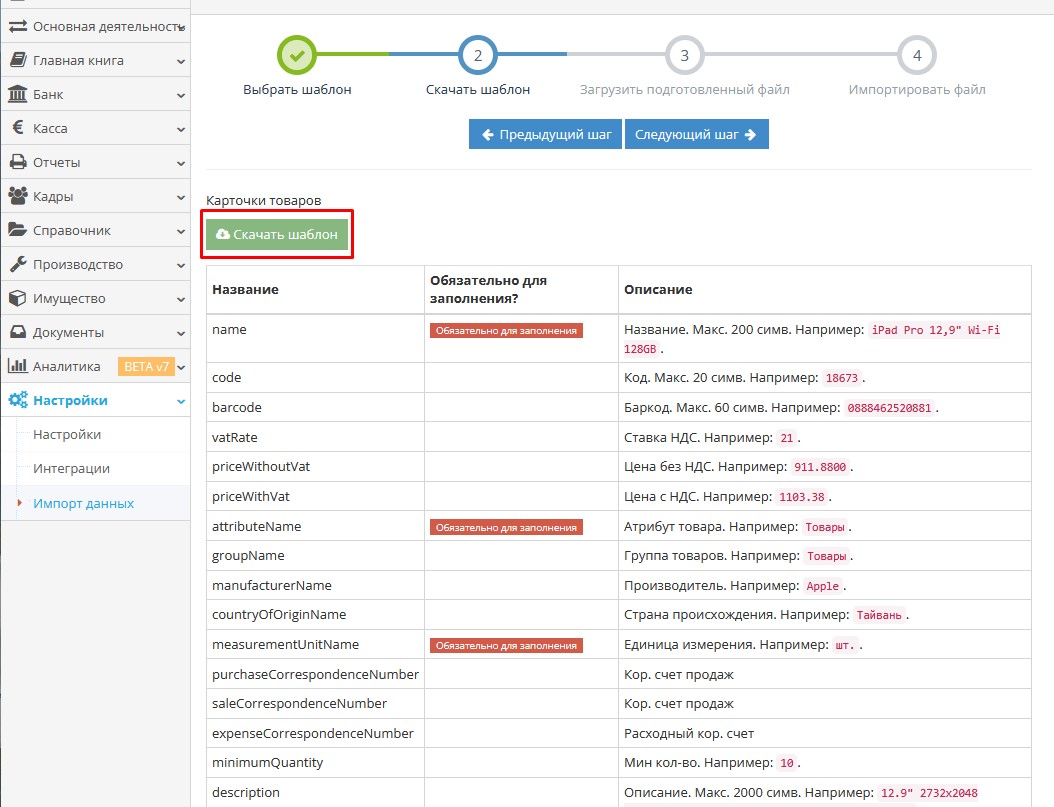Expand the Главная книга menu chevron
Image resolution: width=1054 pixels, height=807 pixels.
(x=181, y=61)
